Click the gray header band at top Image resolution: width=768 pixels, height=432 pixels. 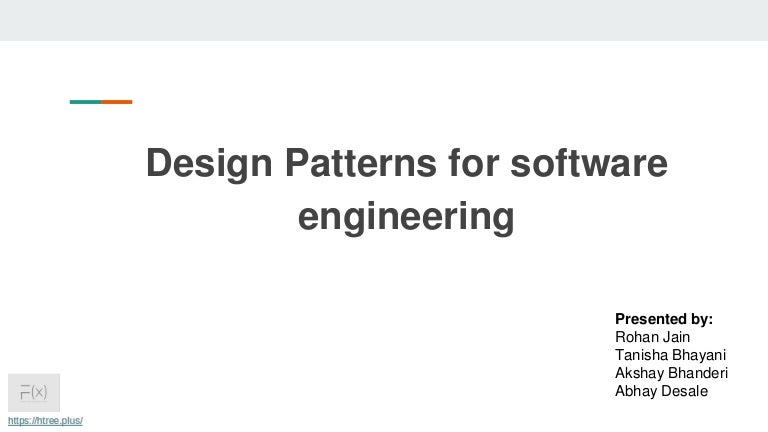(x=384, y=20)
